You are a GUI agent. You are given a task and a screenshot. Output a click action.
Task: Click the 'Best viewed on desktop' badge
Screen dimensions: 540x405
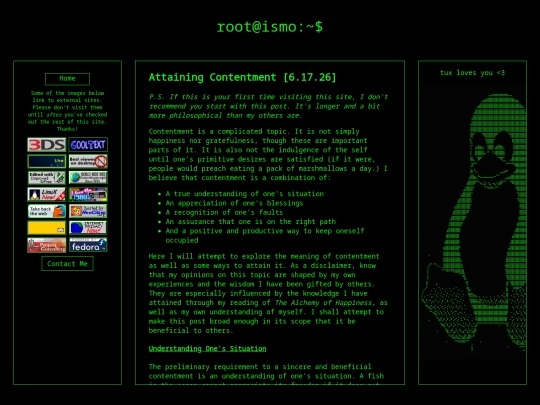point(88,161)
